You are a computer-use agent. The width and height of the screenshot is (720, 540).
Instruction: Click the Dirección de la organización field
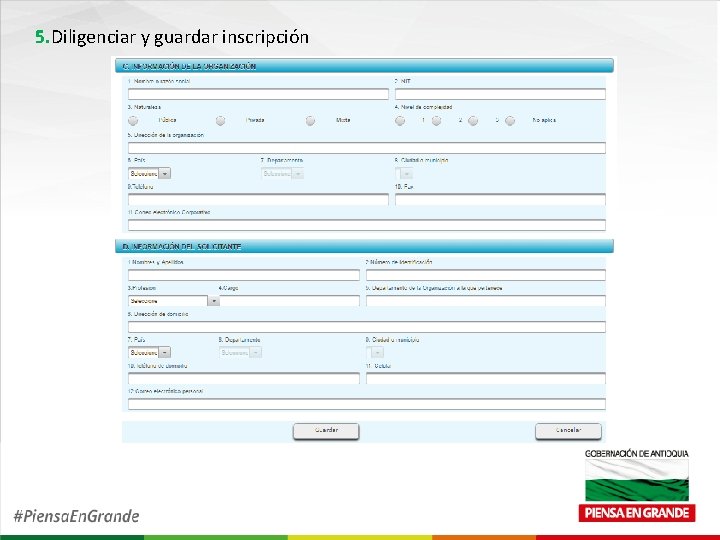point(366,148)
